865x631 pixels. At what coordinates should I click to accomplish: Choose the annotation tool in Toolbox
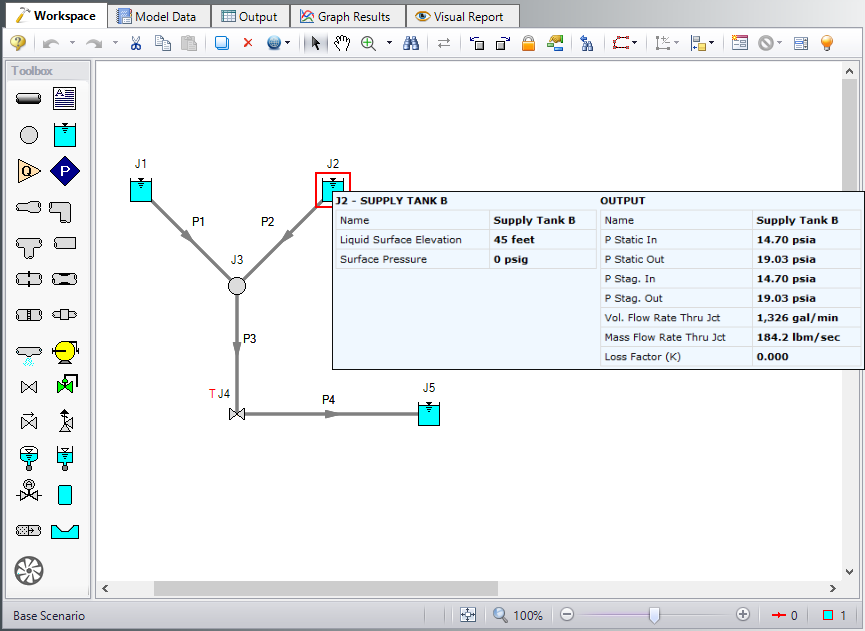click(65, 99)
